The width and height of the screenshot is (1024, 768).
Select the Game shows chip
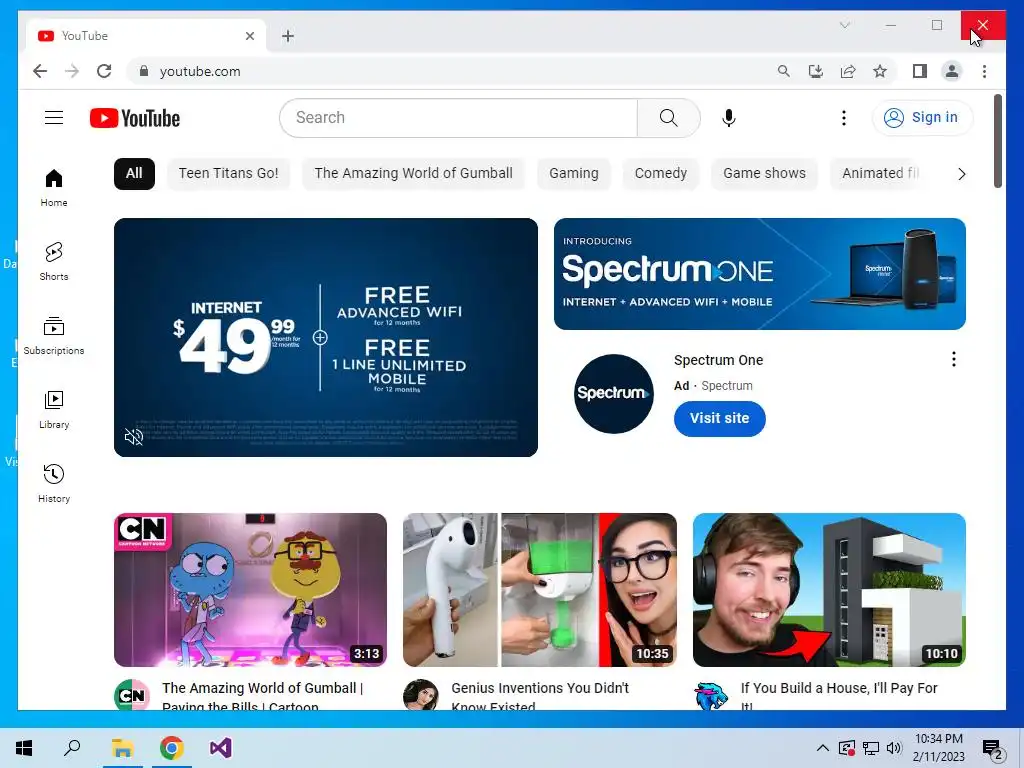tap(764, 174)
